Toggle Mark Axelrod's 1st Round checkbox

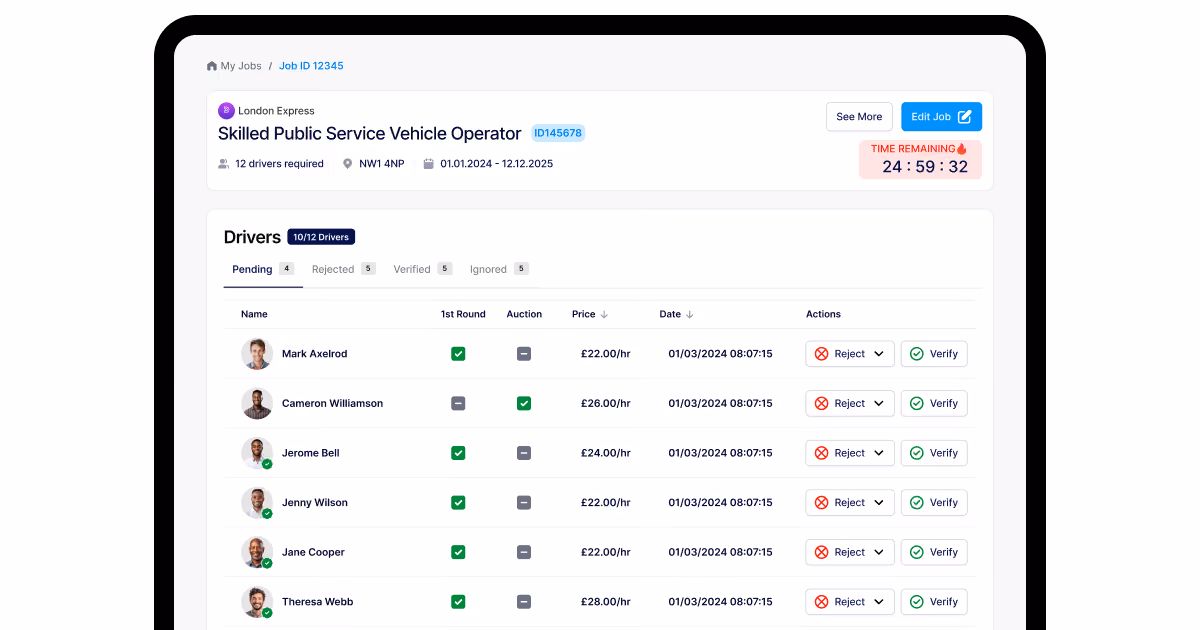(x=458, y=354)
